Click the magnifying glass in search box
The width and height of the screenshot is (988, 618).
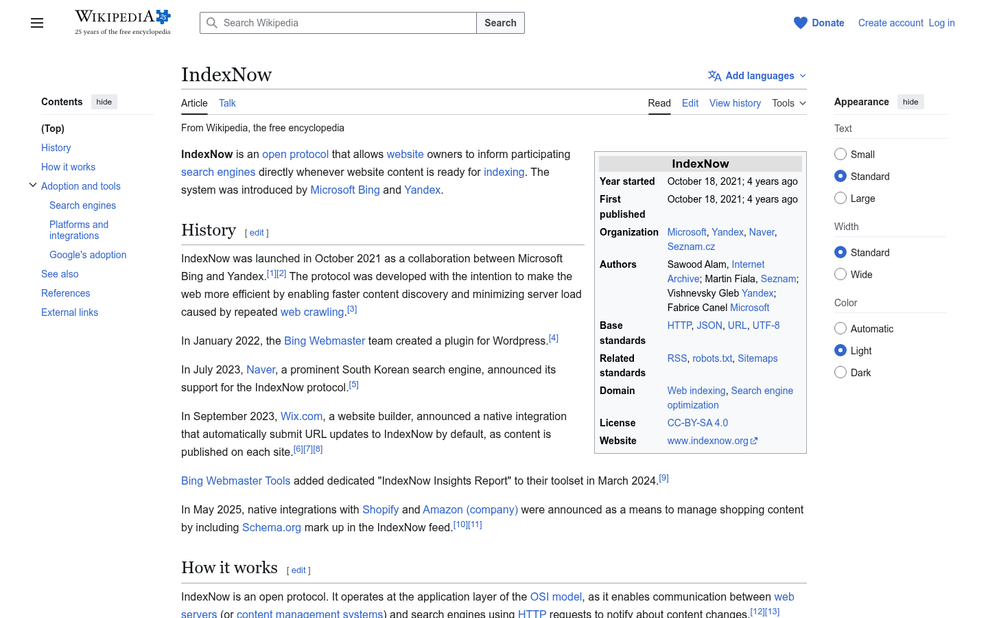[x=212, y=23]
